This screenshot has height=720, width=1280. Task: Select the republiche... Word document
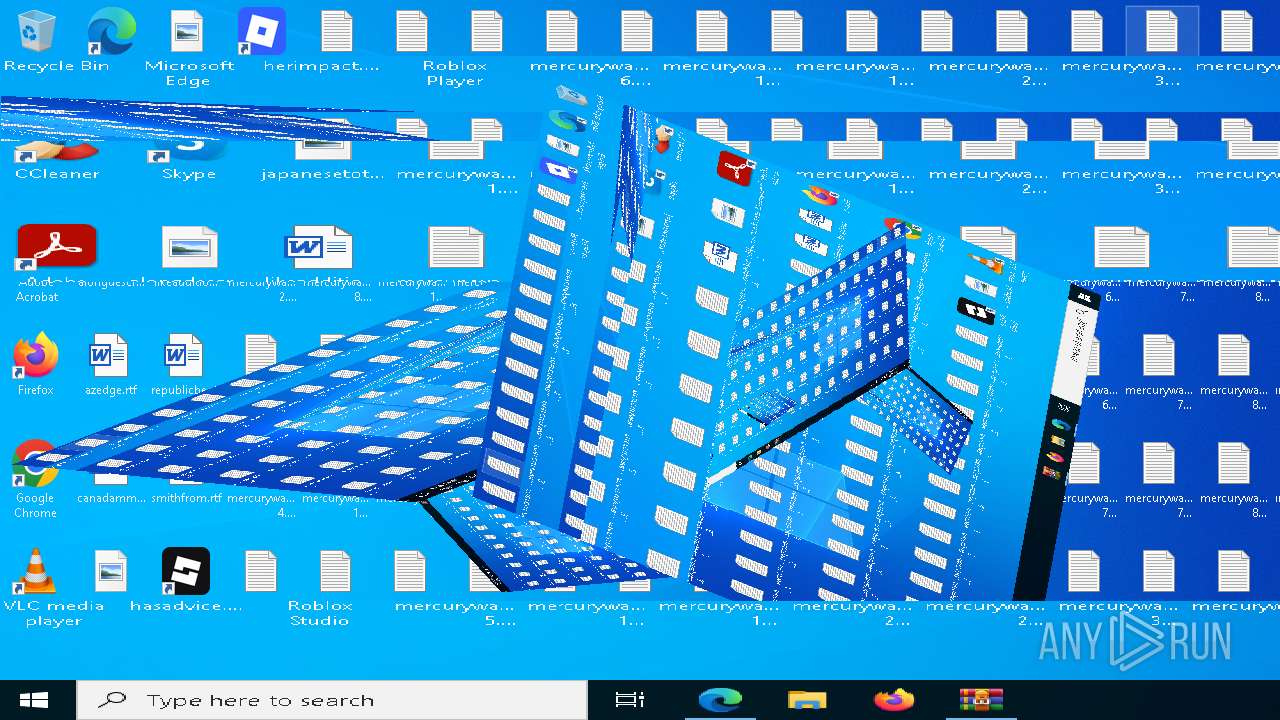click(x=183, y=356)
